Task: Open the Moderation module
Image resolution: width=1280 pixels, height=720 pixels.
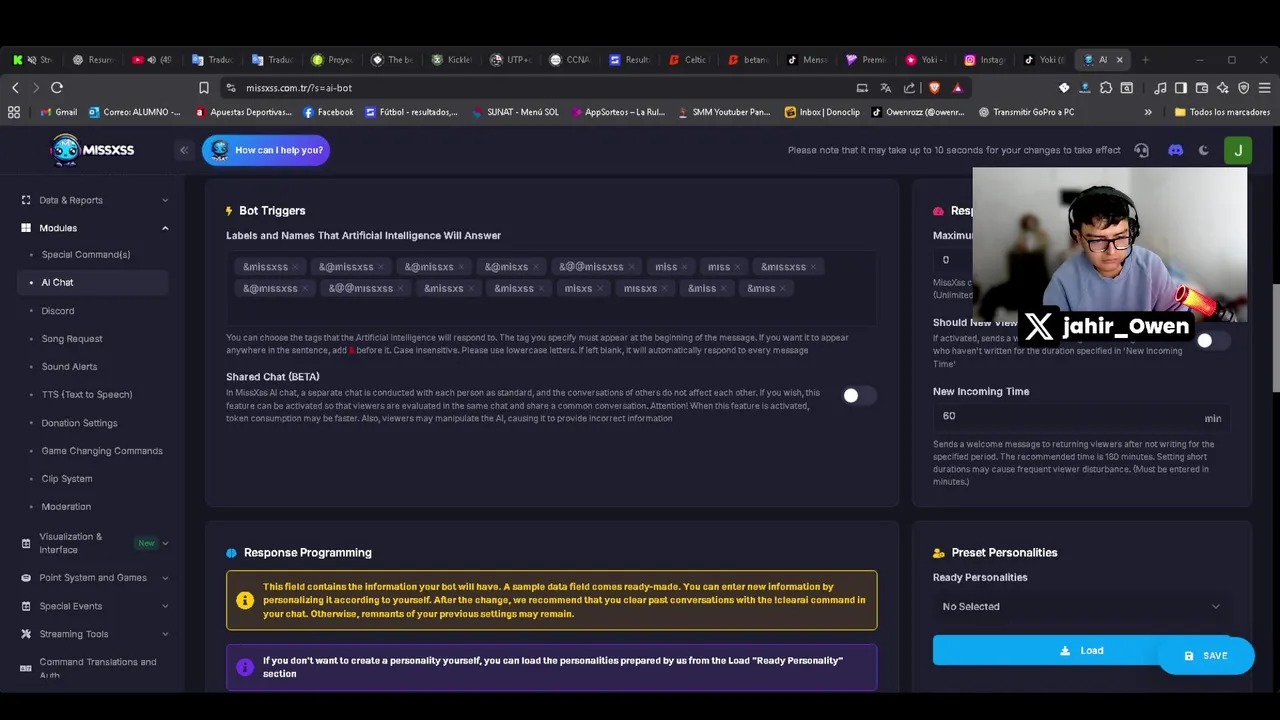Action: [66, 507]
